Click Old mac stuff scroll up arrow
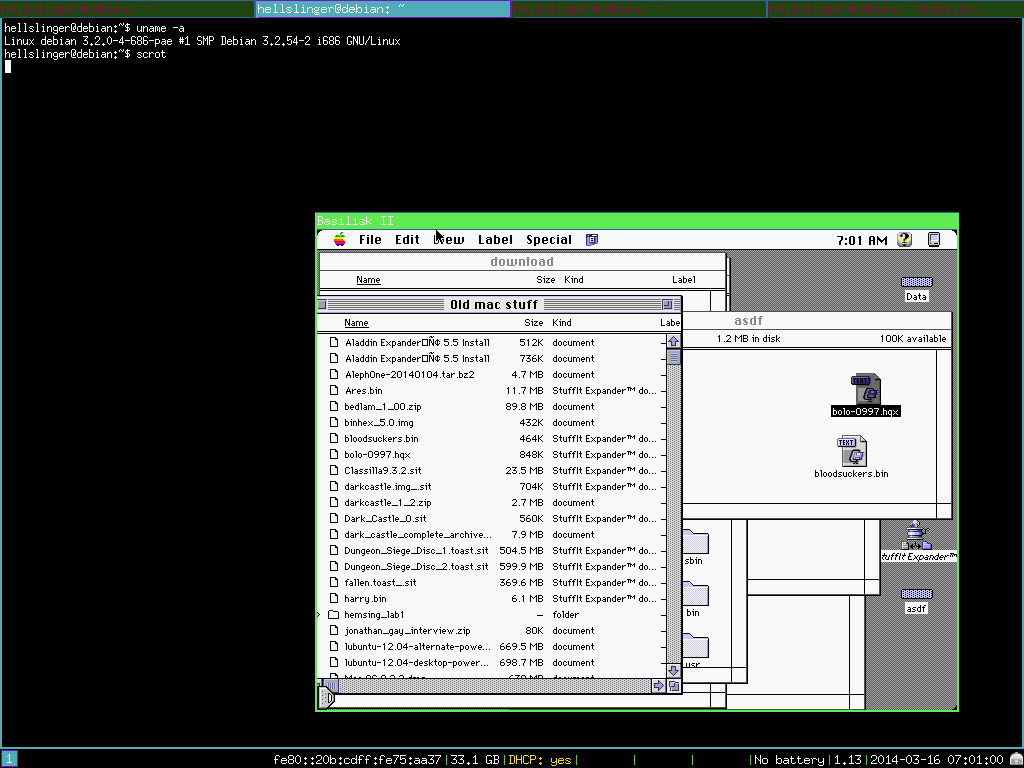 (x=673, y=342)
